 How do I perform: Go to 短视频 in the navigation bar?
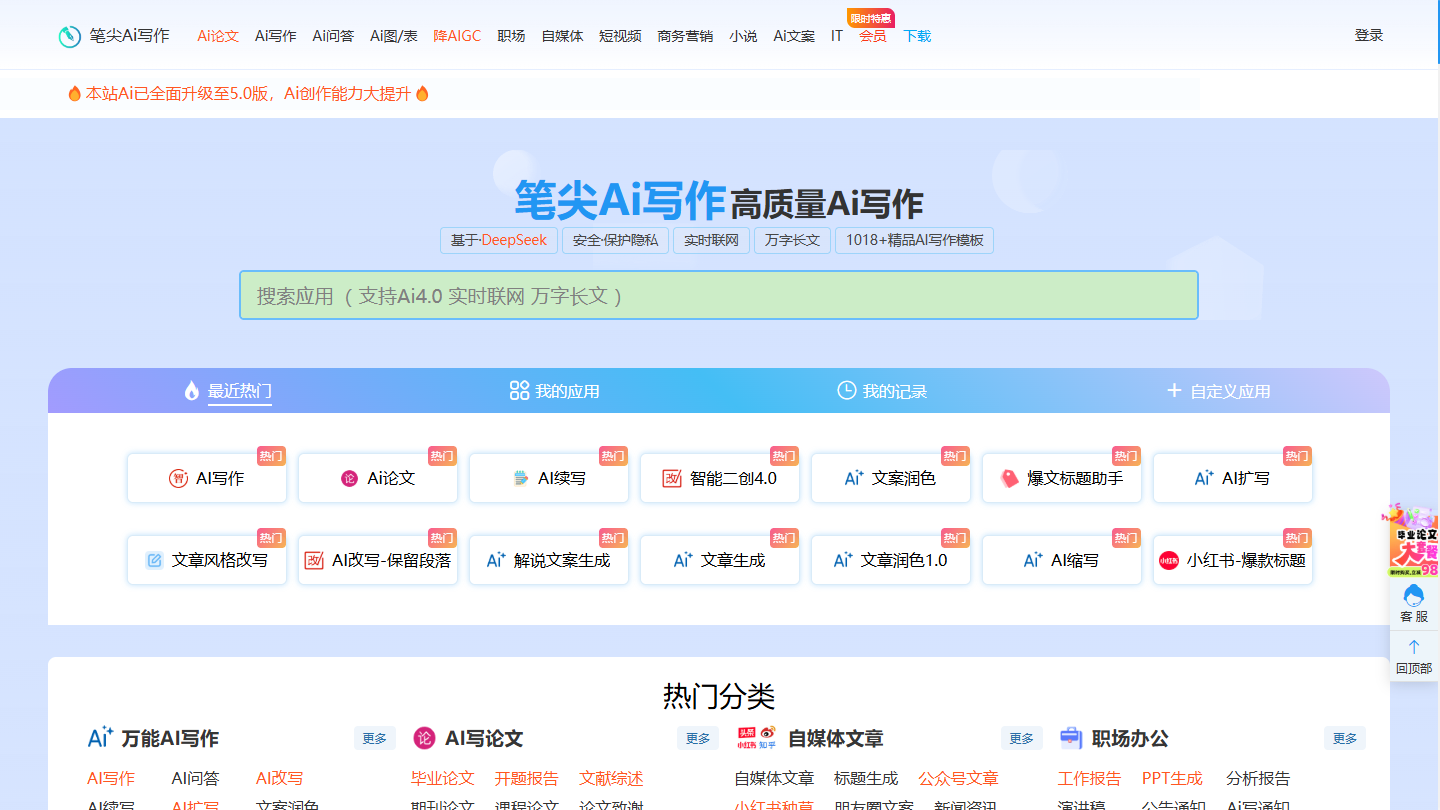620,36
